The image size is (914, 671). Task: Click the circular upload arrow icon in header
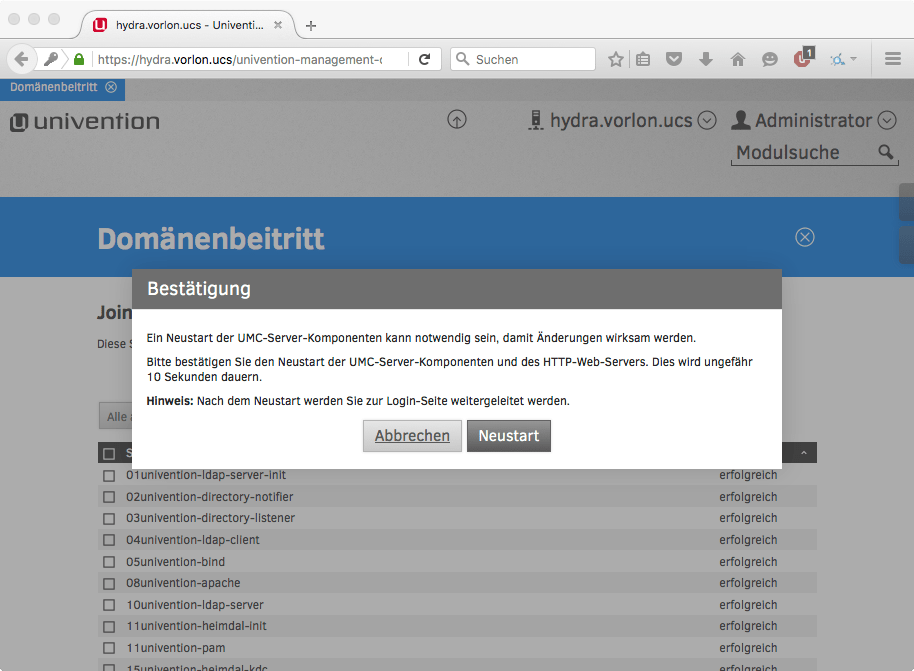[x=457, y=120]
